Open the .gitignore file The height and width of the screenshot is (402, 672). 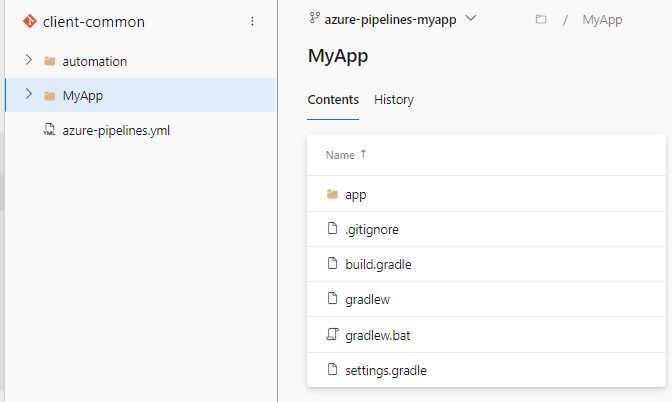tap(372, 230)
